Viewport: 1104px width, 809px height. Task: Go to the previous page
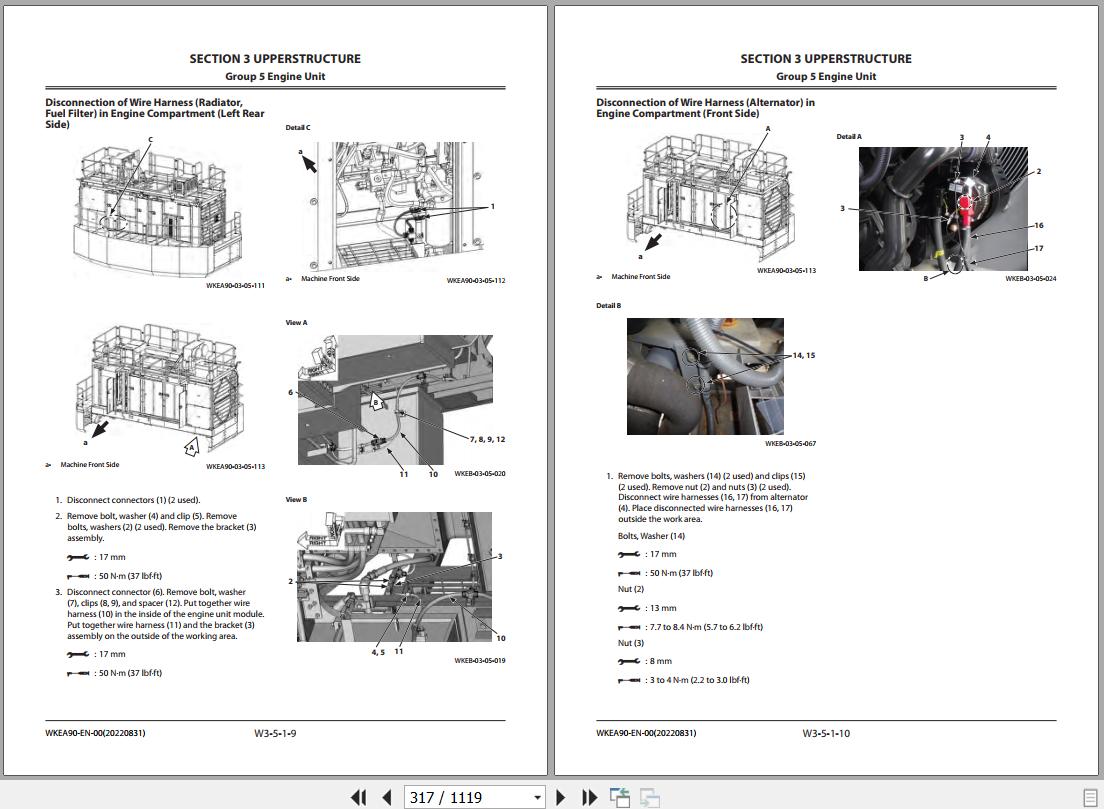point(387,797)
